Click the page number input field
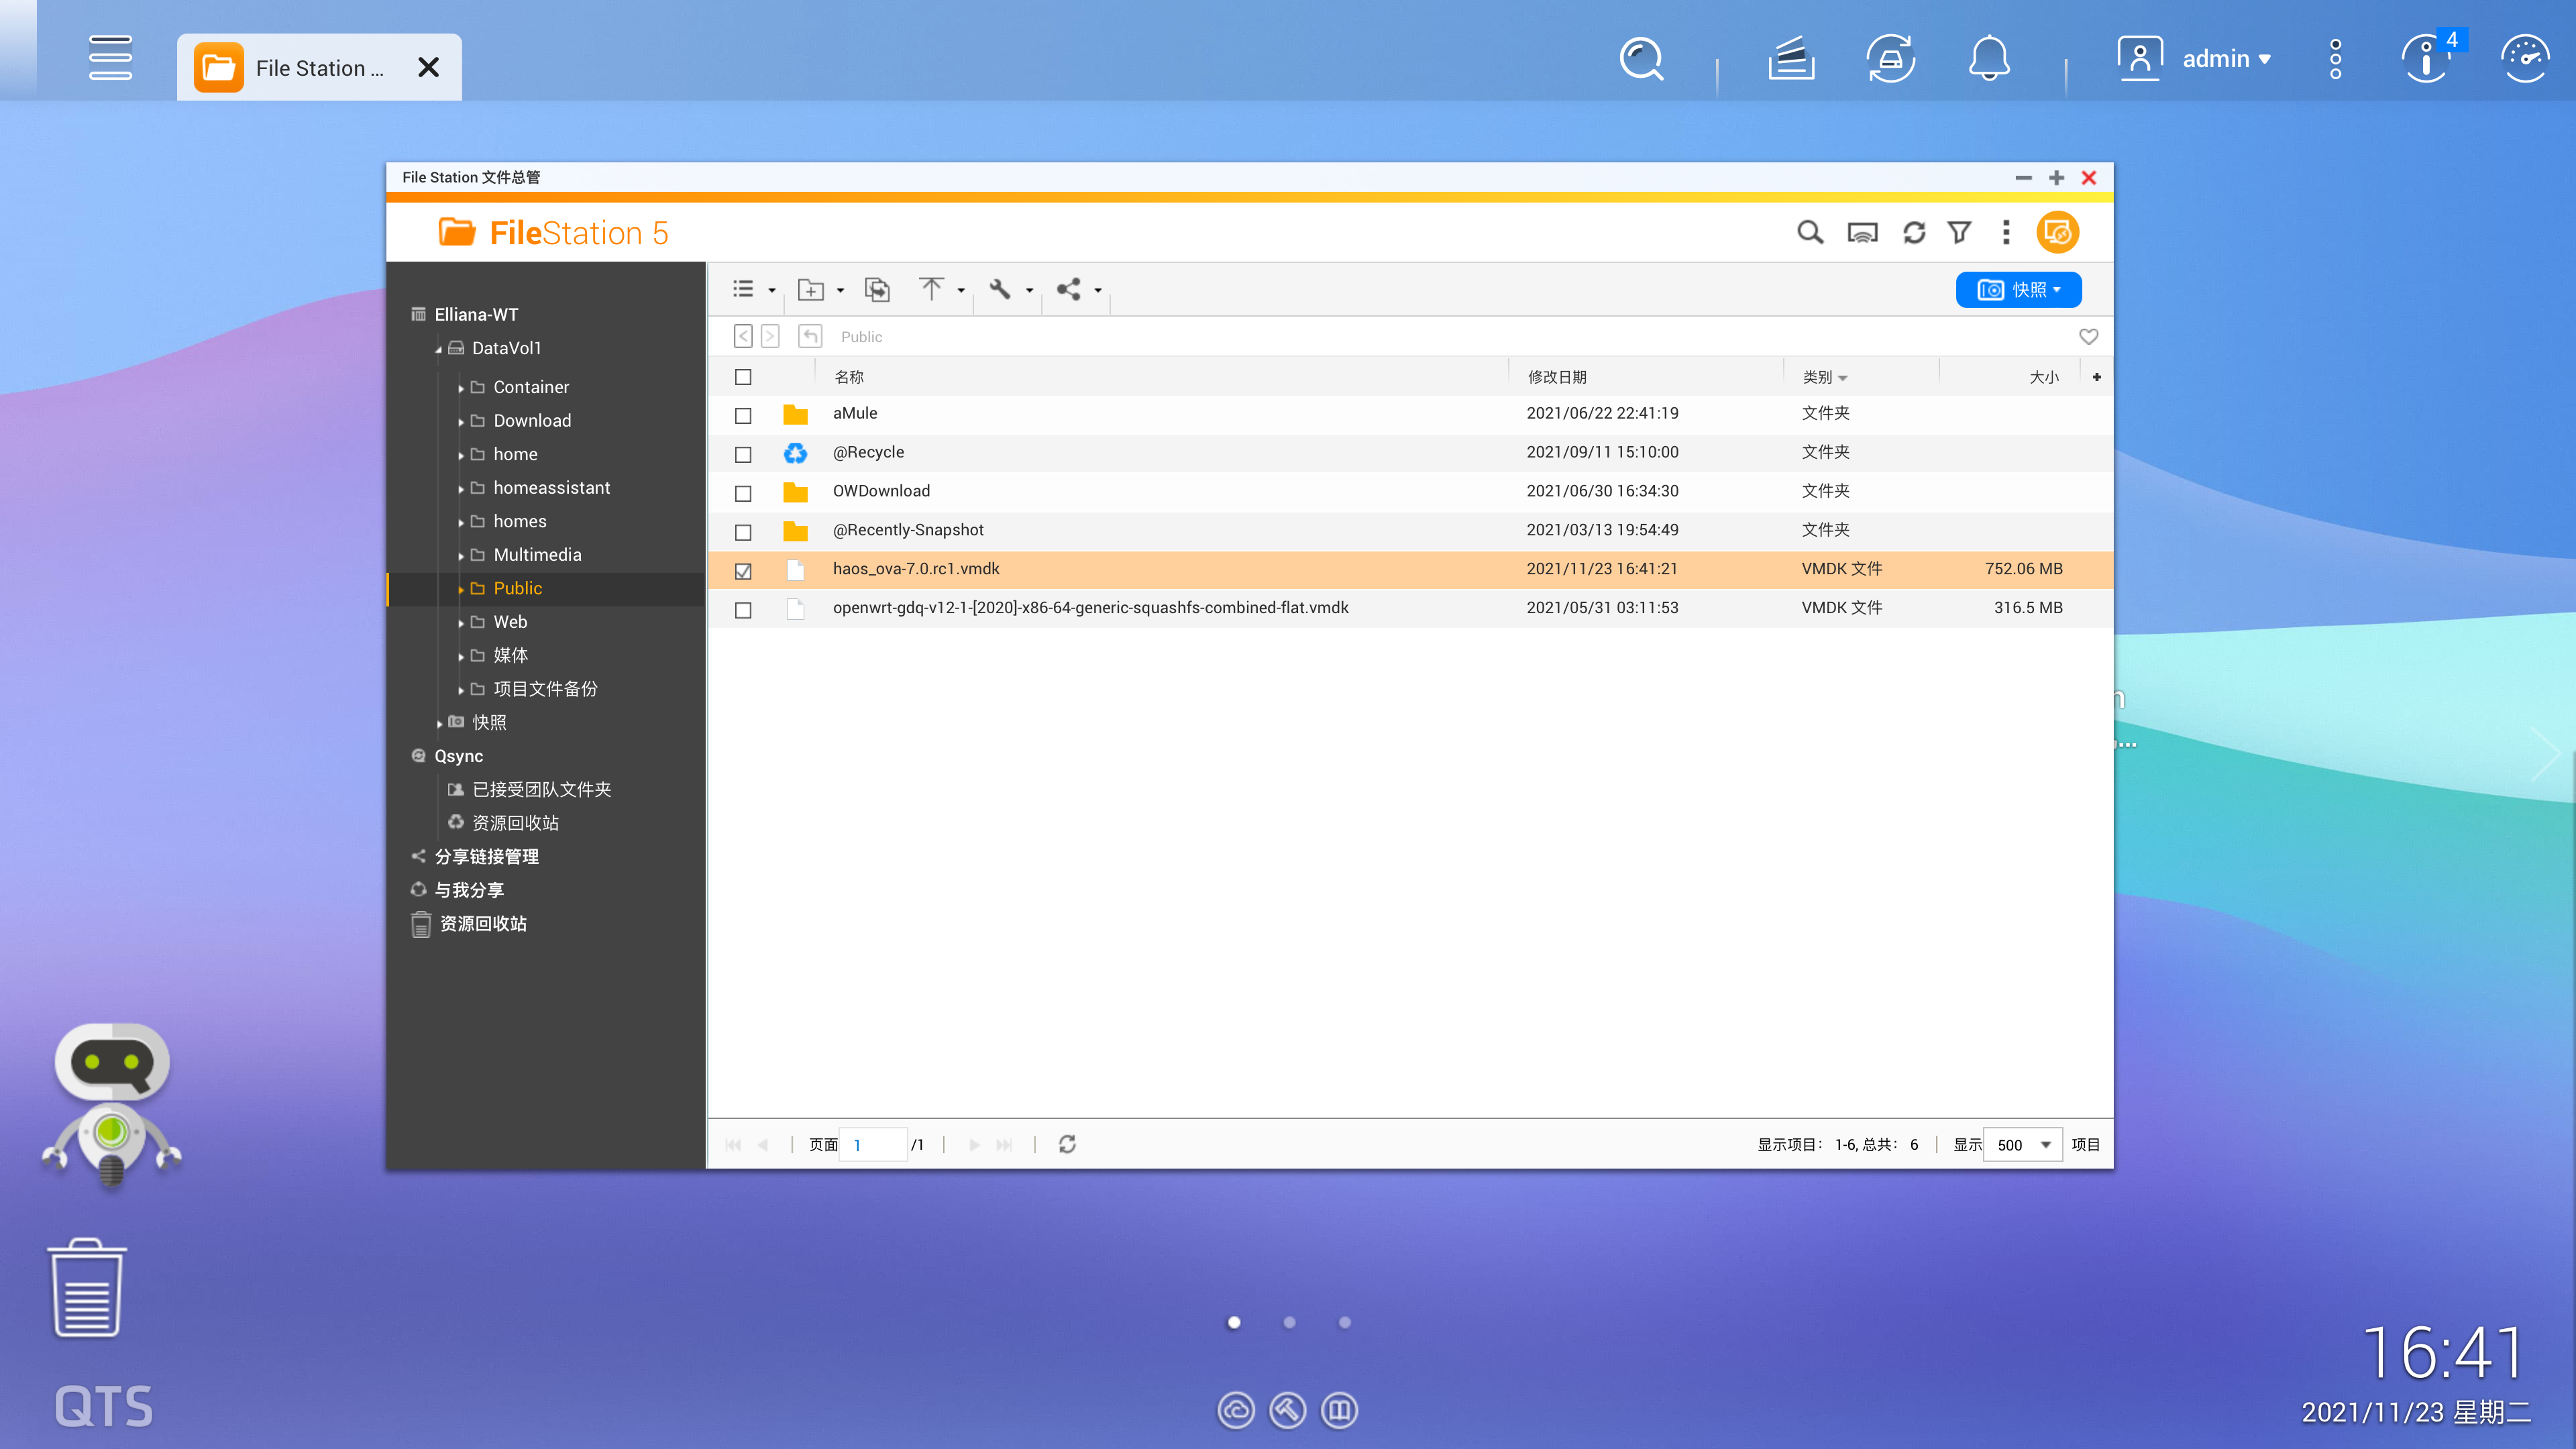The image size is (2576, 1449). point(873,1145)
